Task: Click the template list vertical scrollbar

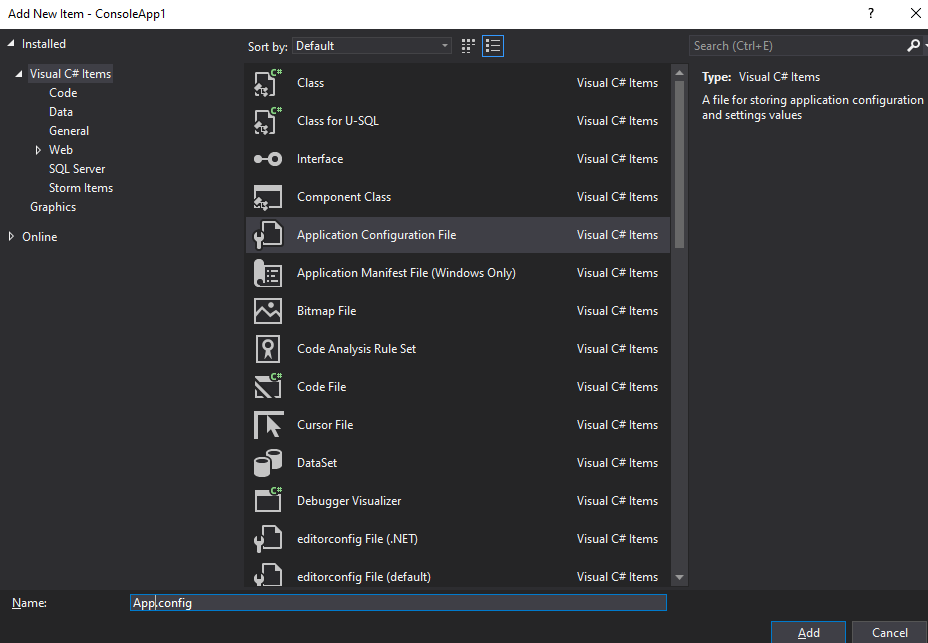Action: (x=680, y=160)
